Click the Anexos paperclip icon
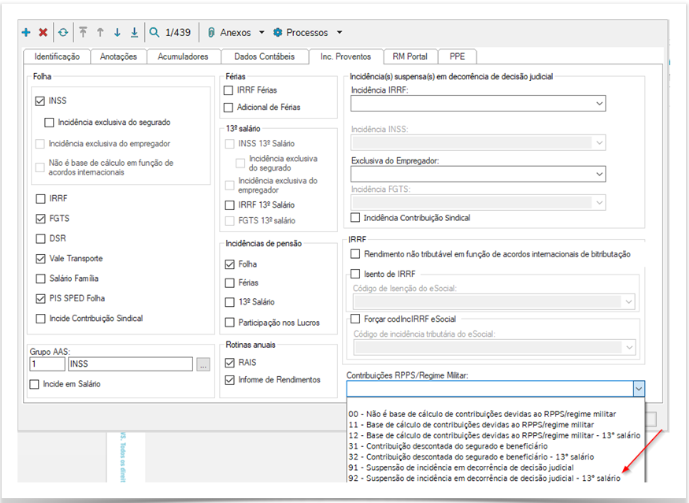The width and height of the screenshot is (689, 503). [211, 33]
